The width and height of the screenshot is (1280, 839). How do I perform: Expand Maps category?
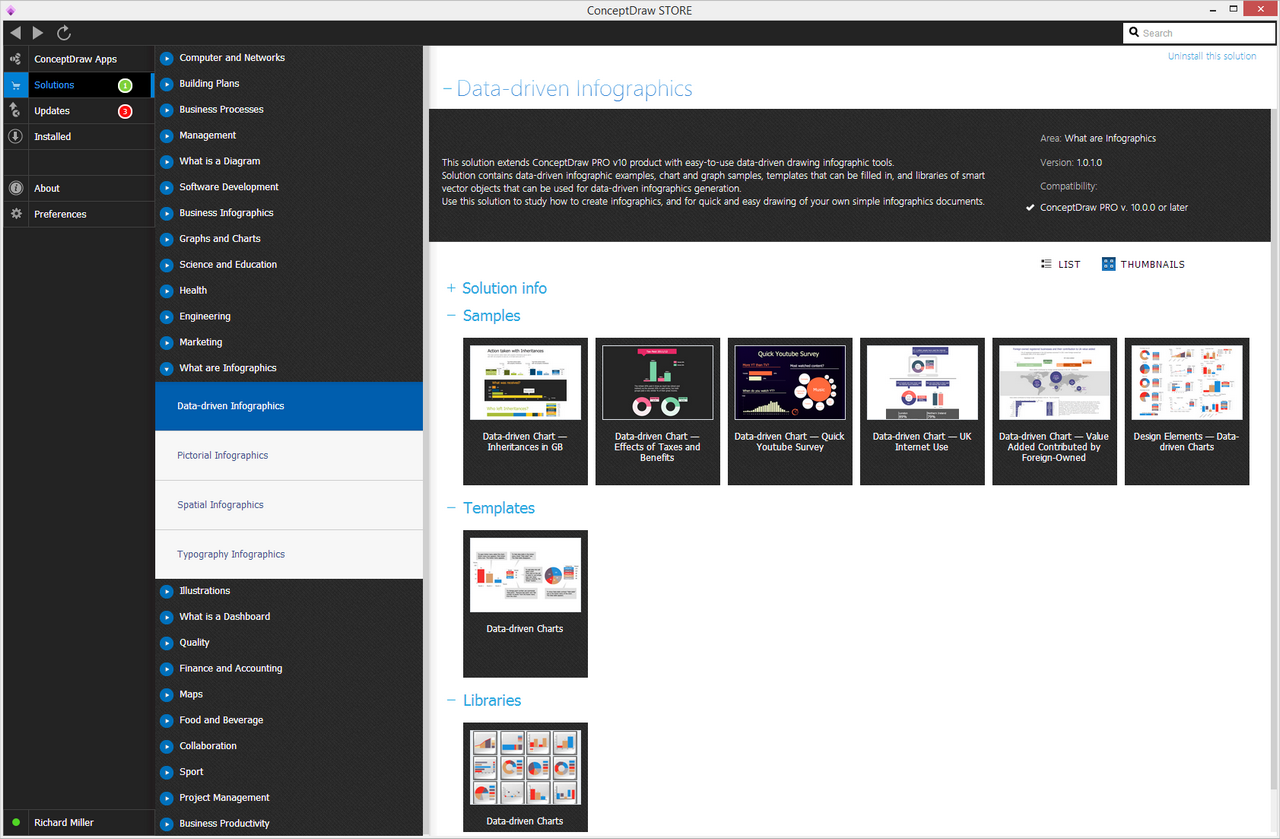click(x=167, y=695)
